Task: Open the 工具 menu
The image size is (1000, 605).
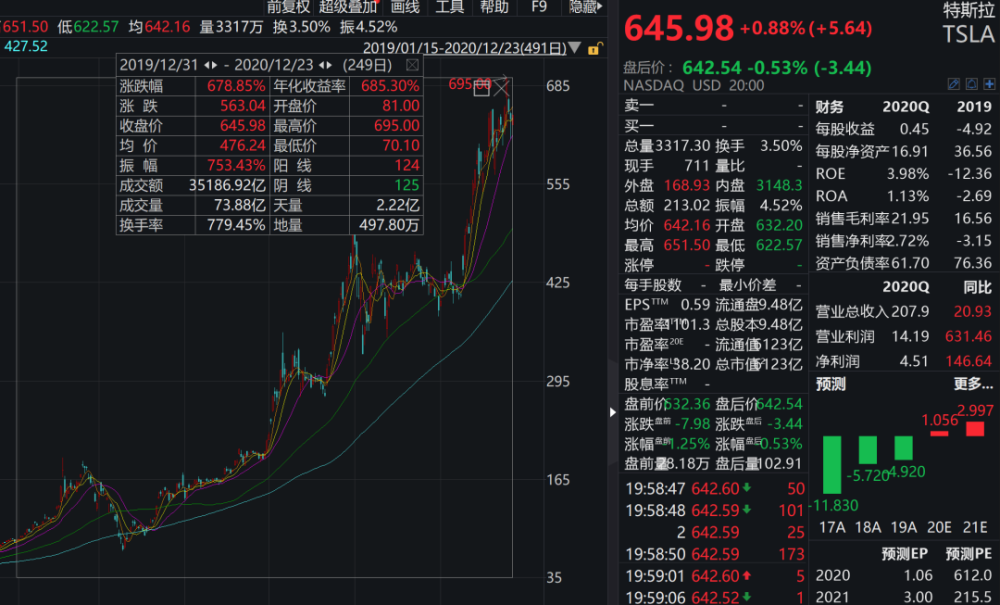Action: 450,7
